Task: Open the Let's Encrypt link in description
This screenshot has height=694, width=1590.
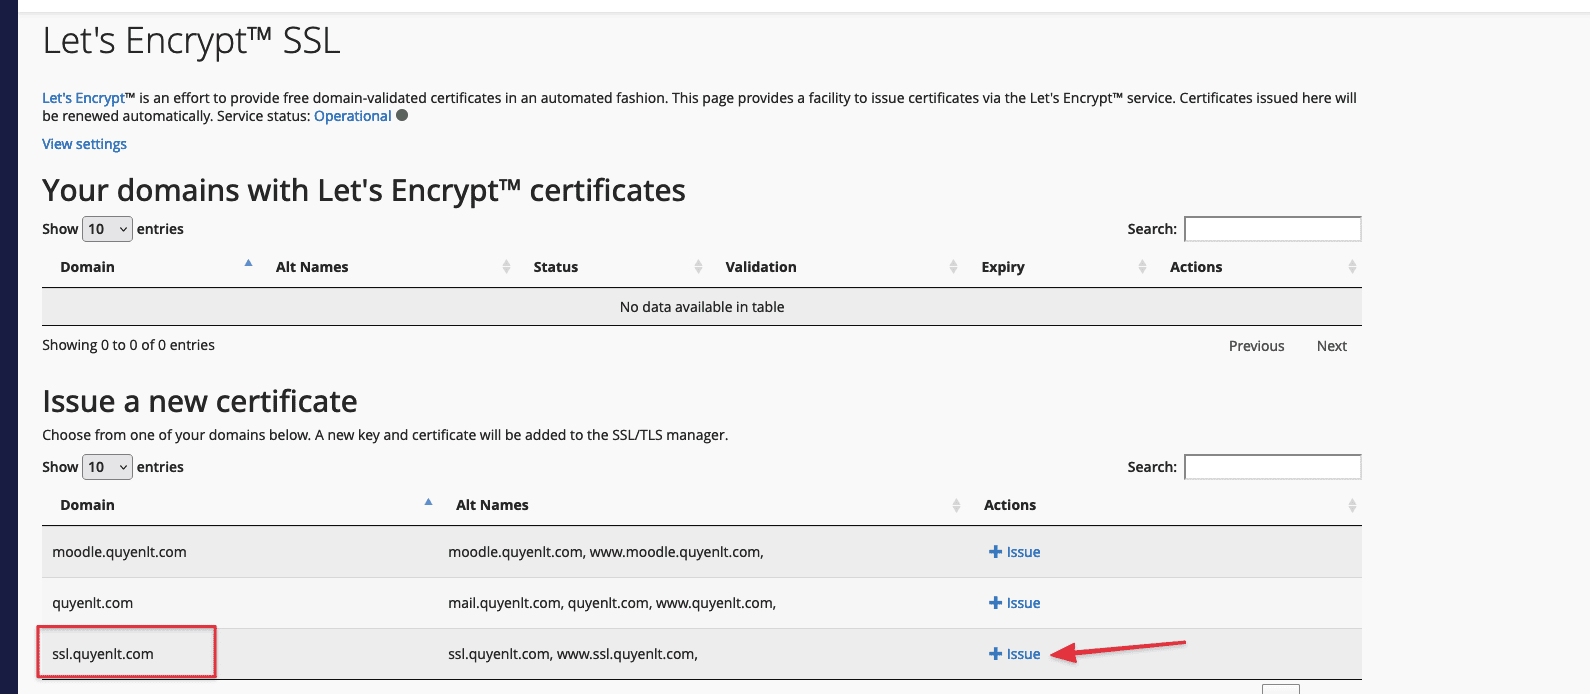Action: (83, 98)
